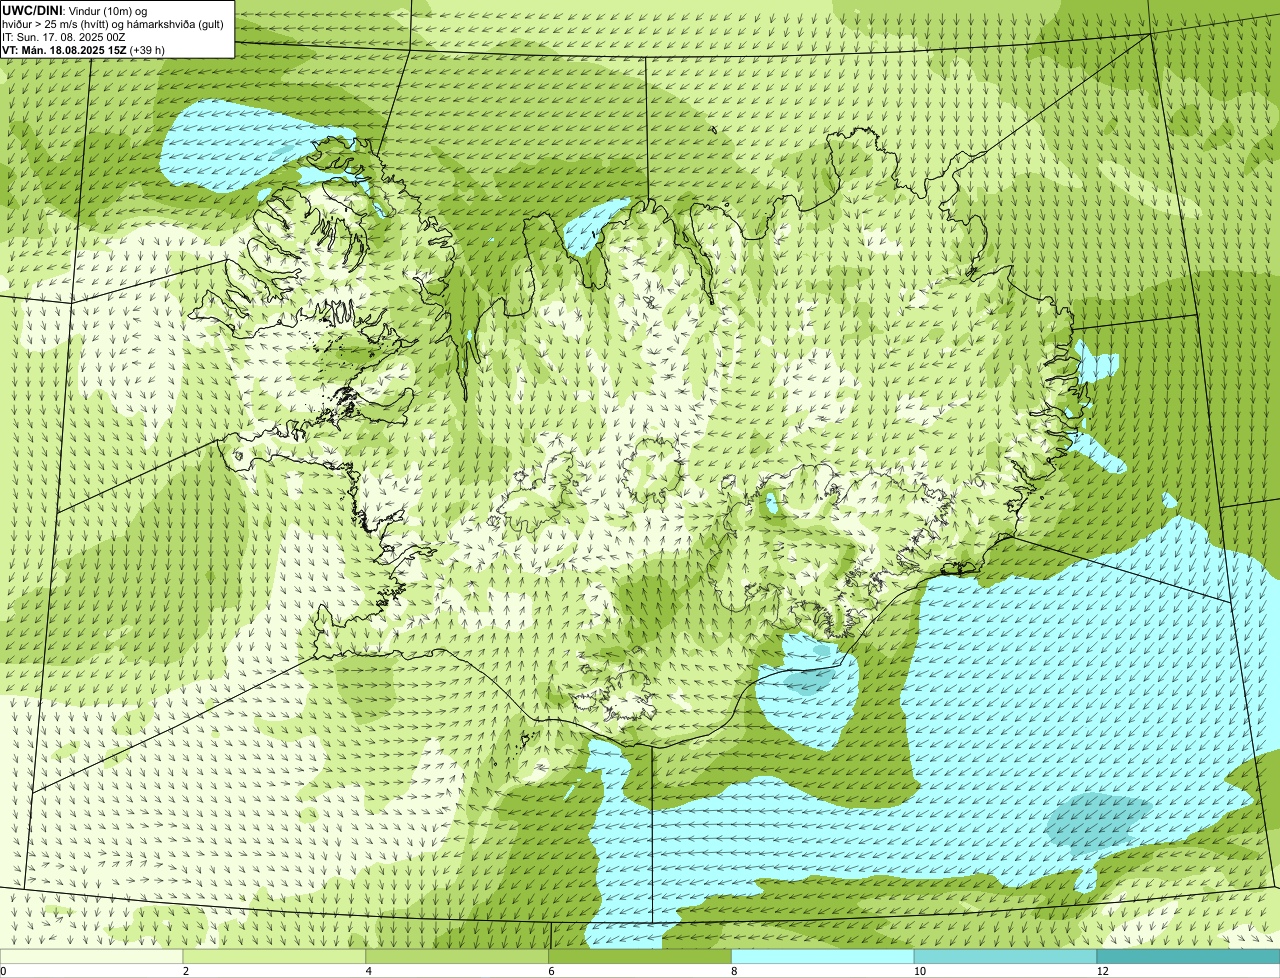Click the 10–12 m/s turquoise legend swatch

[x=1005, y=957]
